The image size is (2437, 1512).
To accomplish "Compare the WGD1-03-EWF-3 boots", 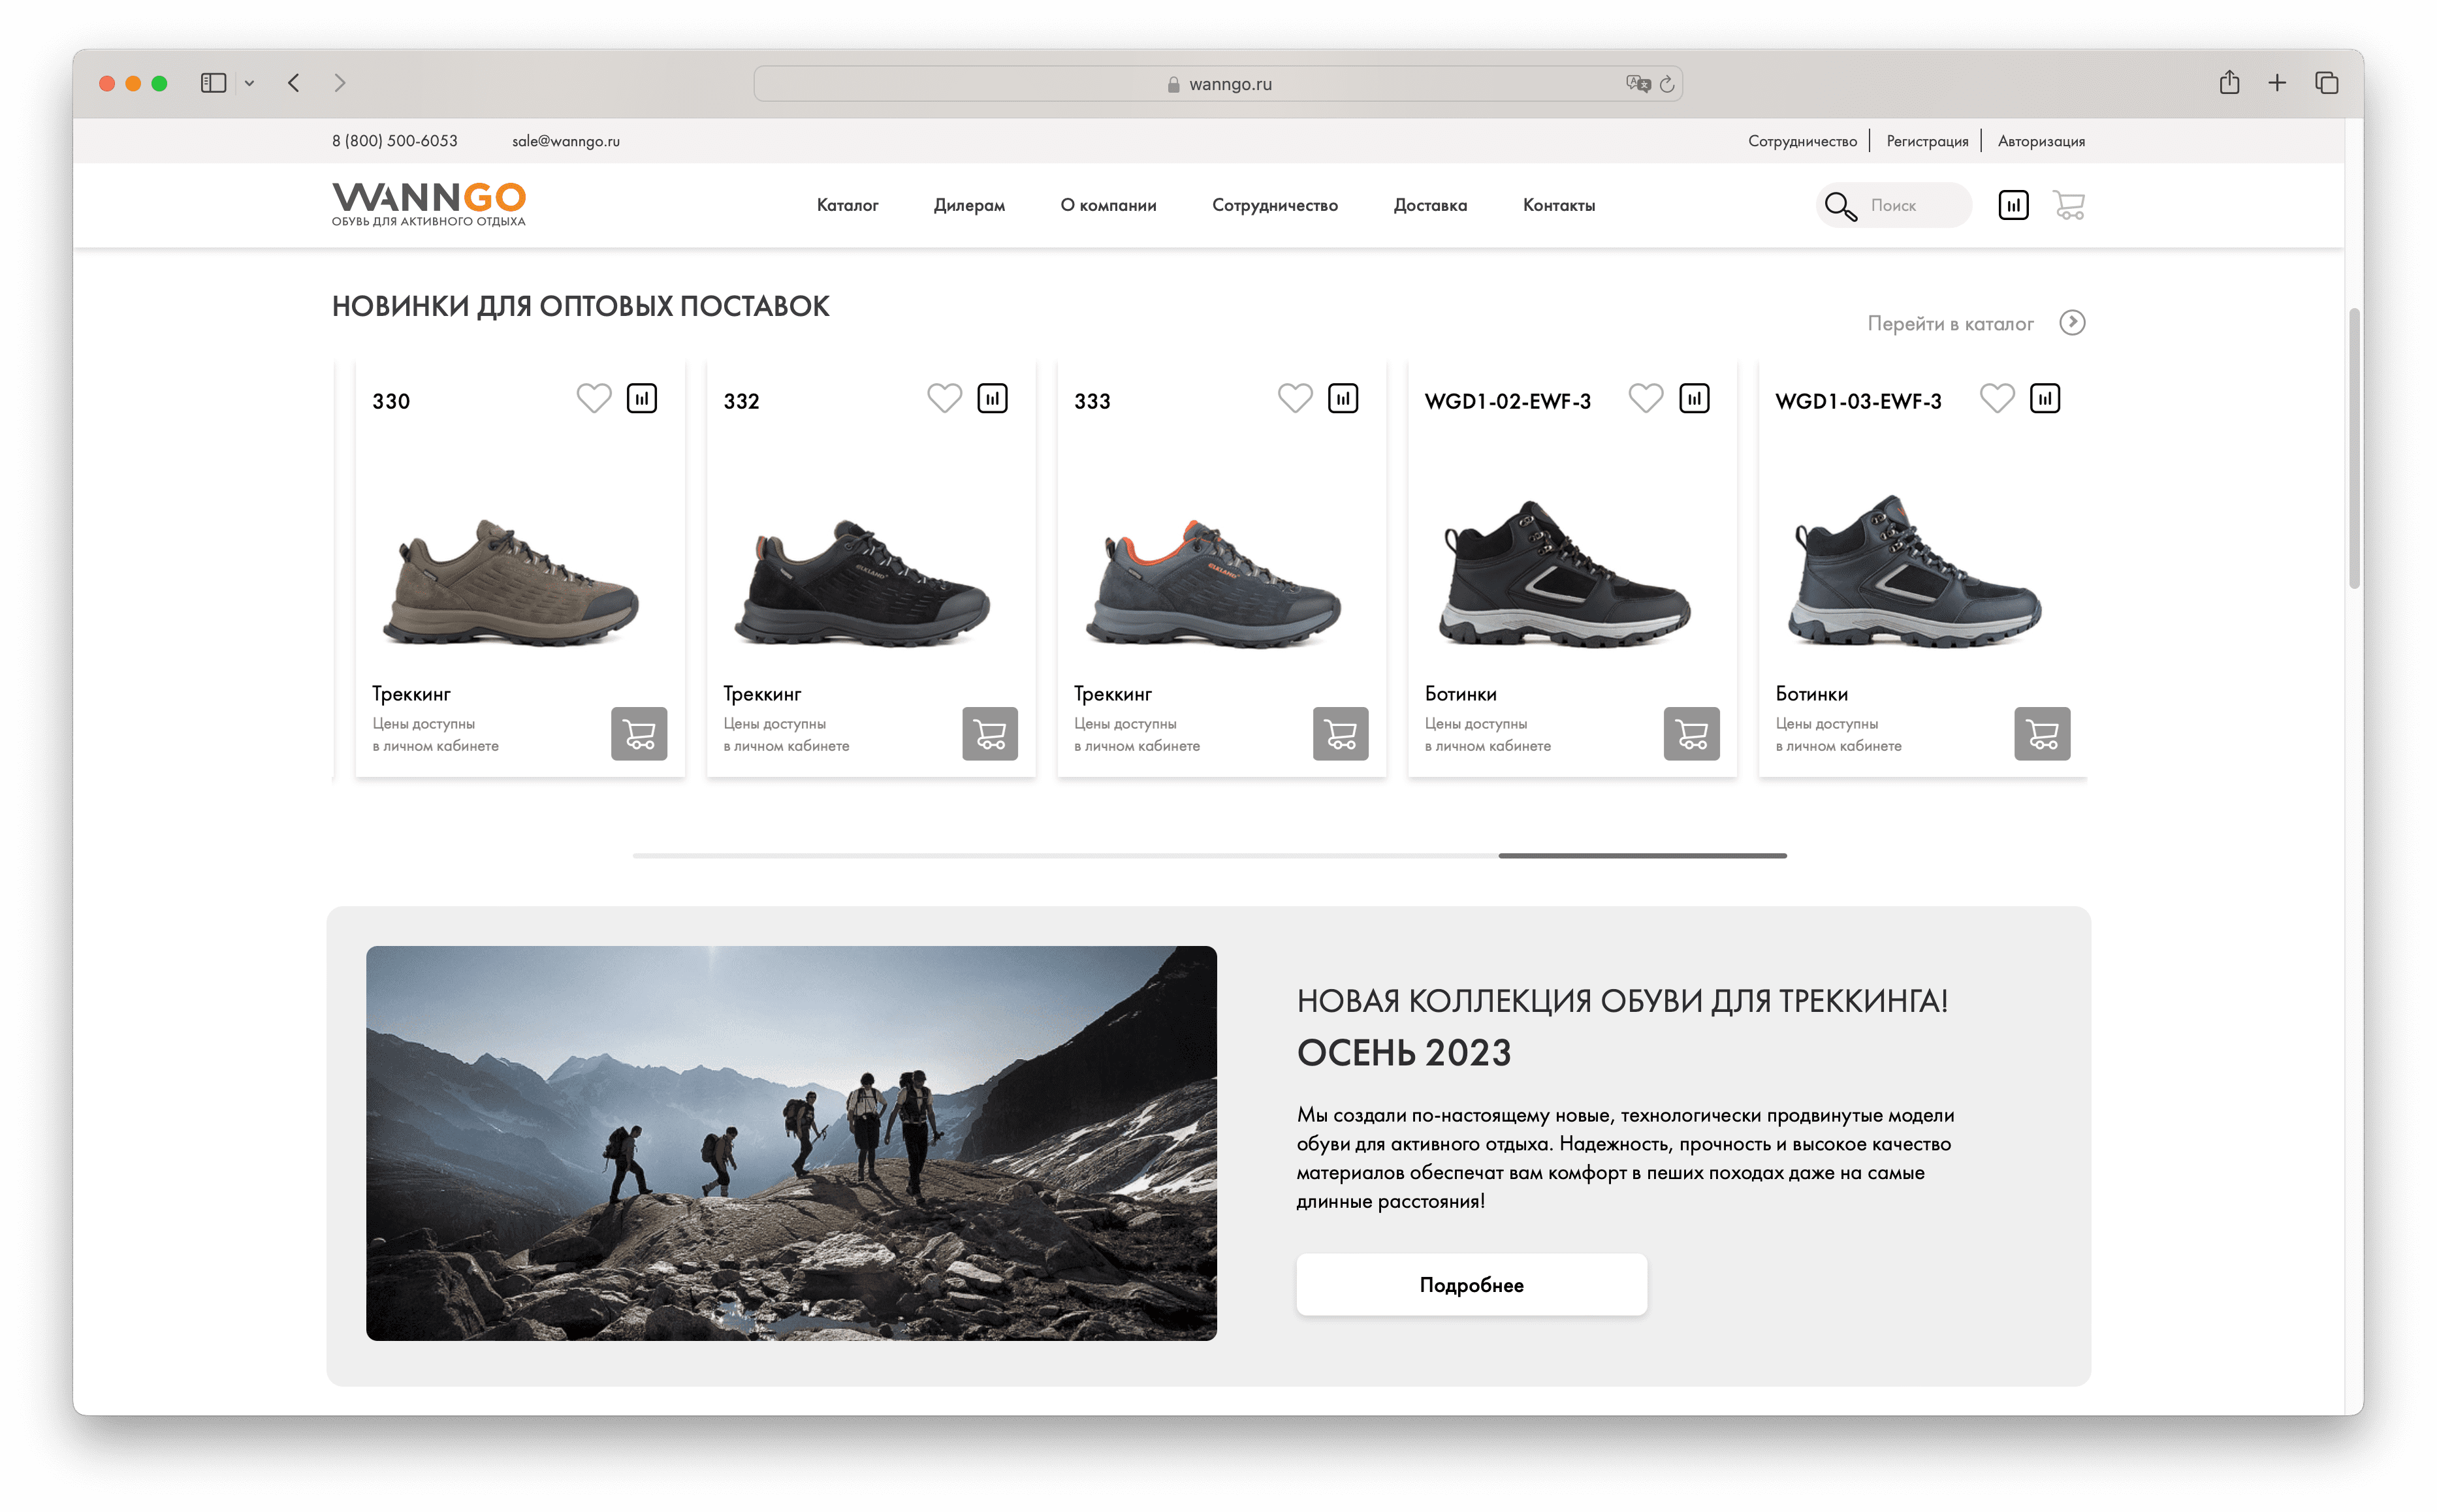I will pos(2045,398).
